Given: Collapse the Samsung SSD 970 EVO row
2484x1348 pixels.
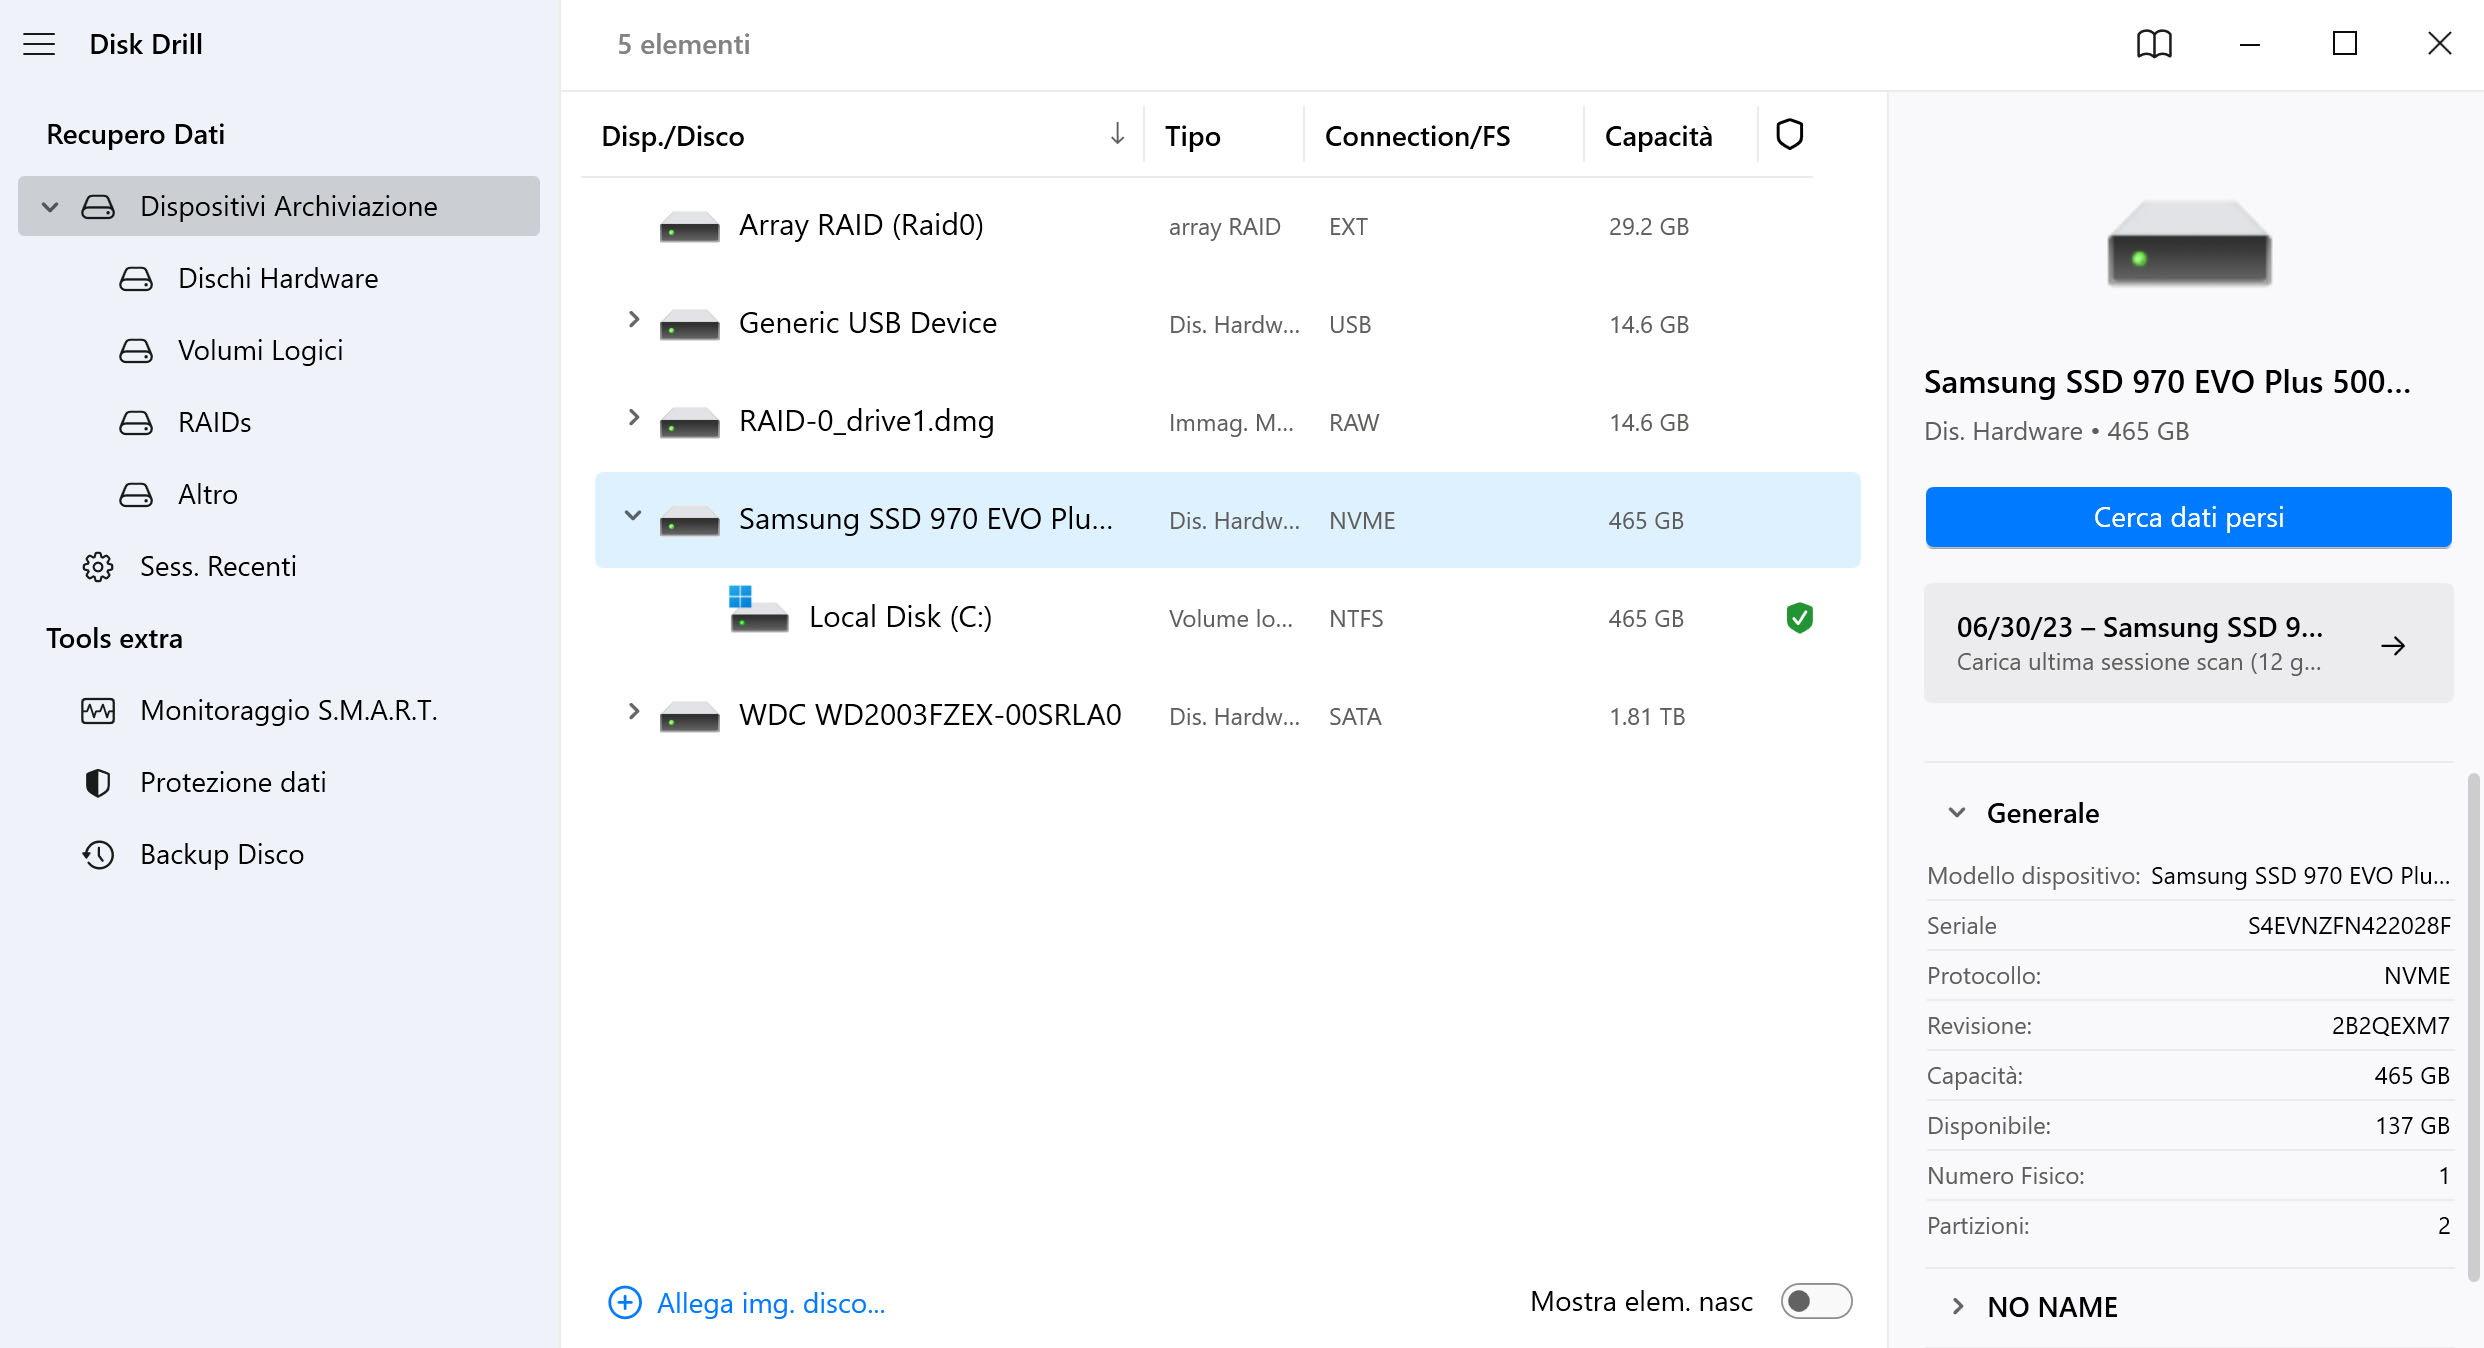Looking at the screenshot, I should (x=633, y=515).
